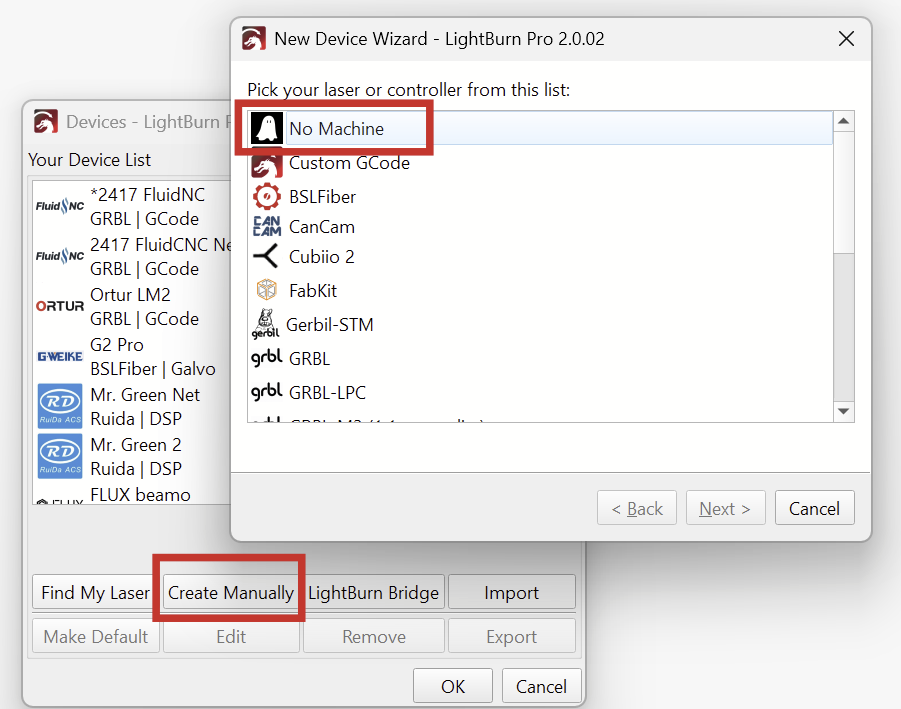Screen dimensions: 901x709
Task: Select the Ortur LM2 device entry
Action: 130,306
